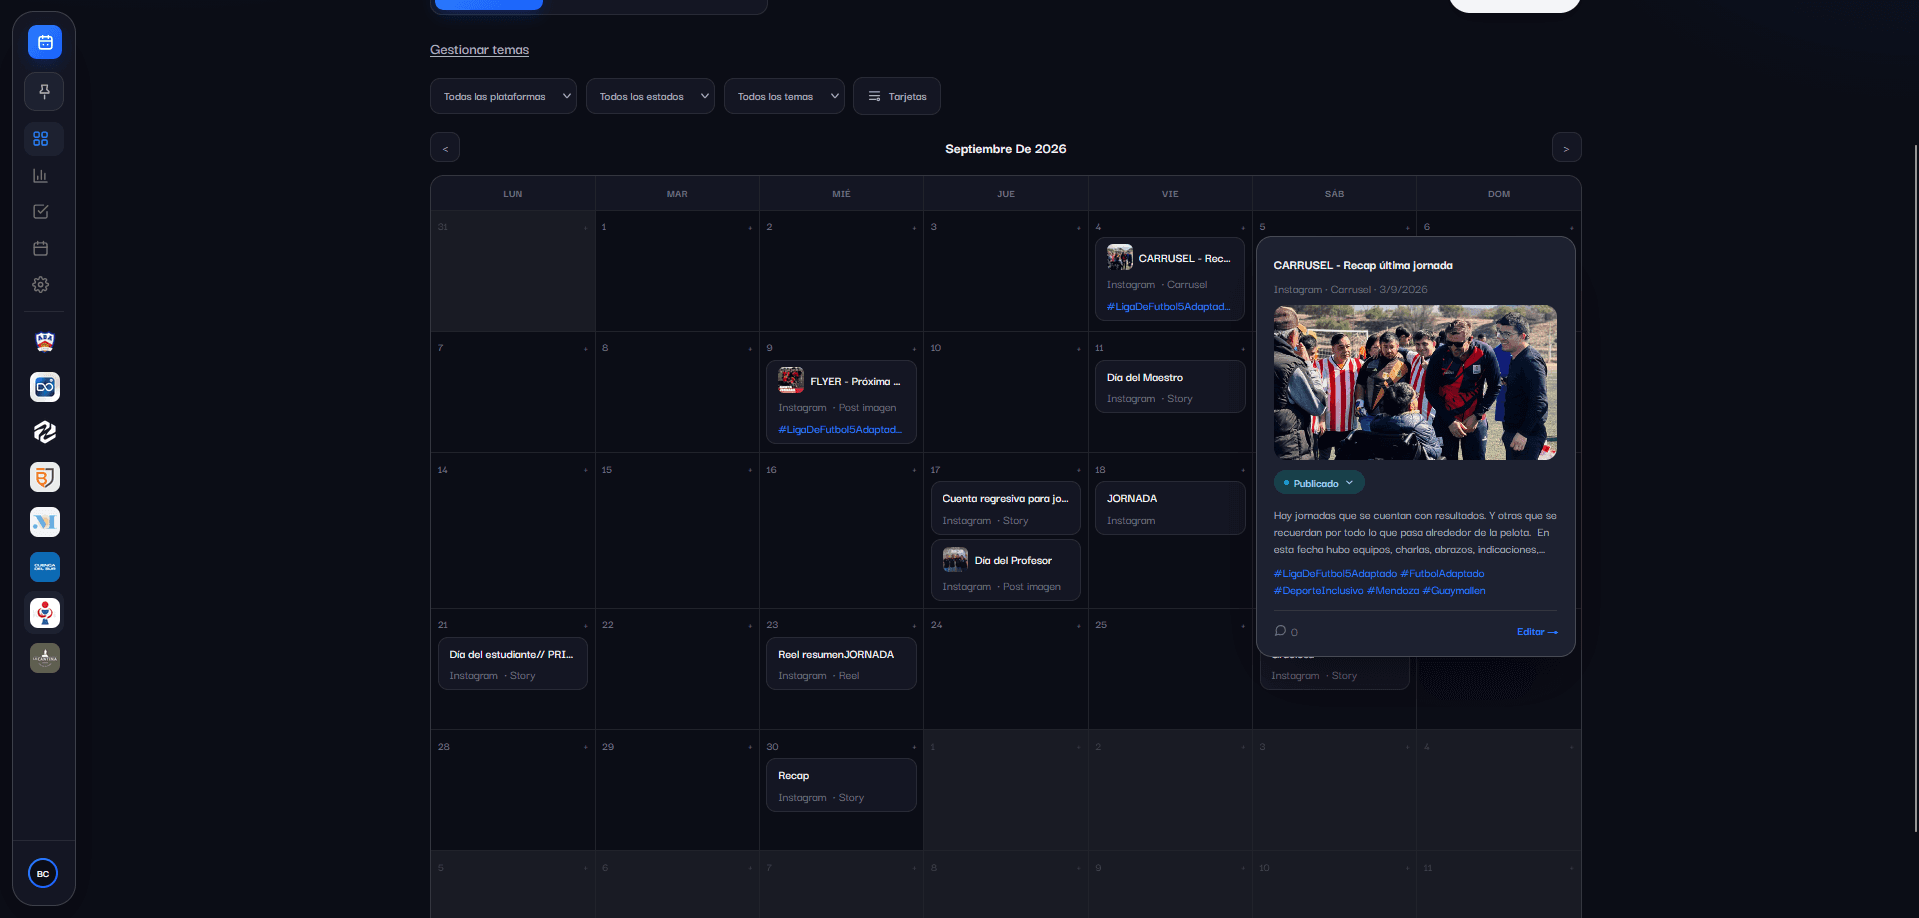Open the BC user profile avatar
The image size is (1919, 918).
[43, 873]
